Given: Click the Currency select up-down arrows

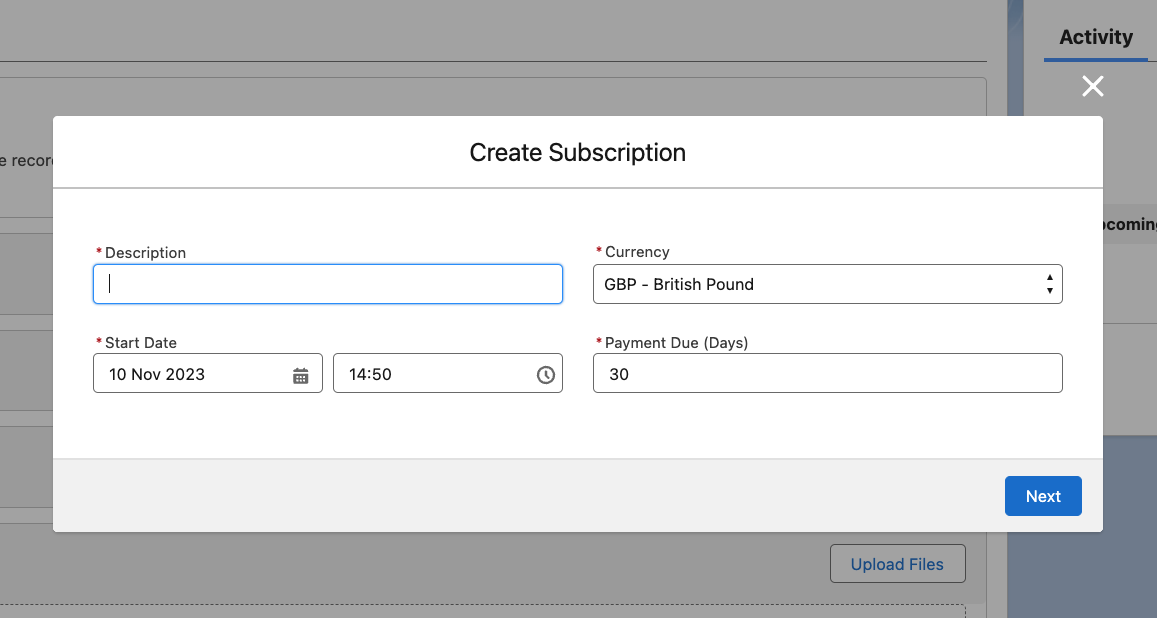Looking at the screenshot, I should [1049, 284].
